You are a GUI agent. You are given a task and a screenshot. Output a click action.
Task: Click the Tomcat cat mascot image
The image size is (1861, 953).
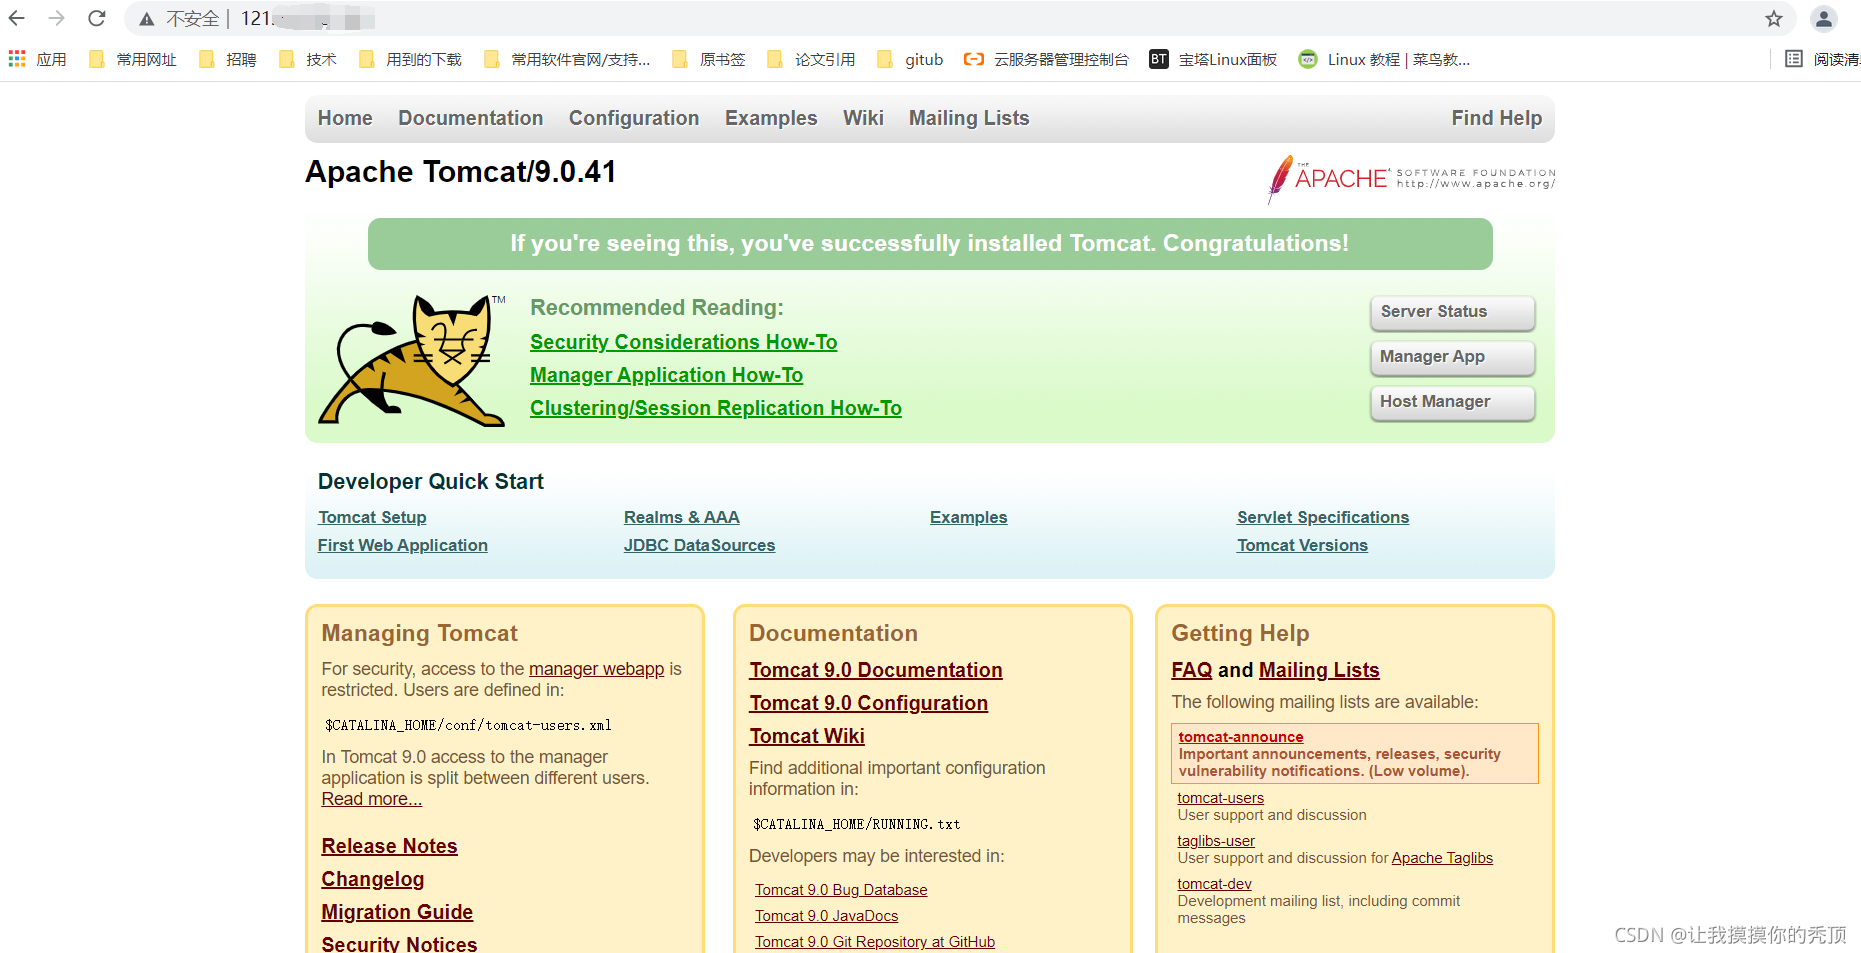pos(412,360)
